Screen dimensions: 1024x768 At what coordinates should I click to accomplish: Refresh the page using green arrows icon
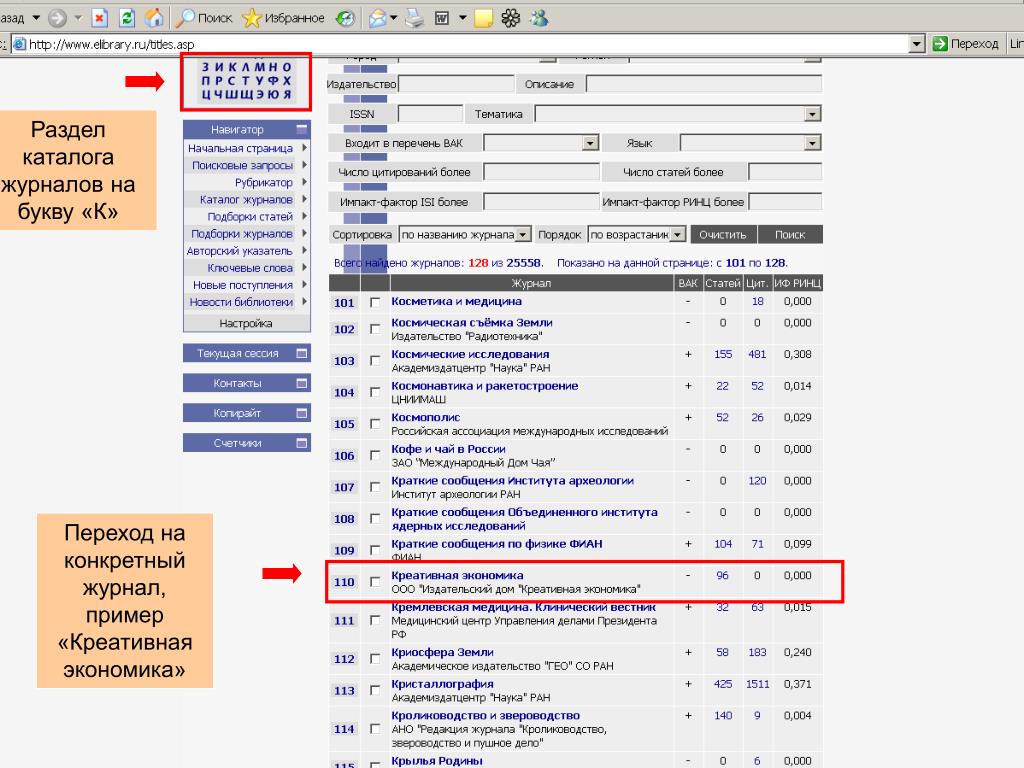(x=127, y=18)
